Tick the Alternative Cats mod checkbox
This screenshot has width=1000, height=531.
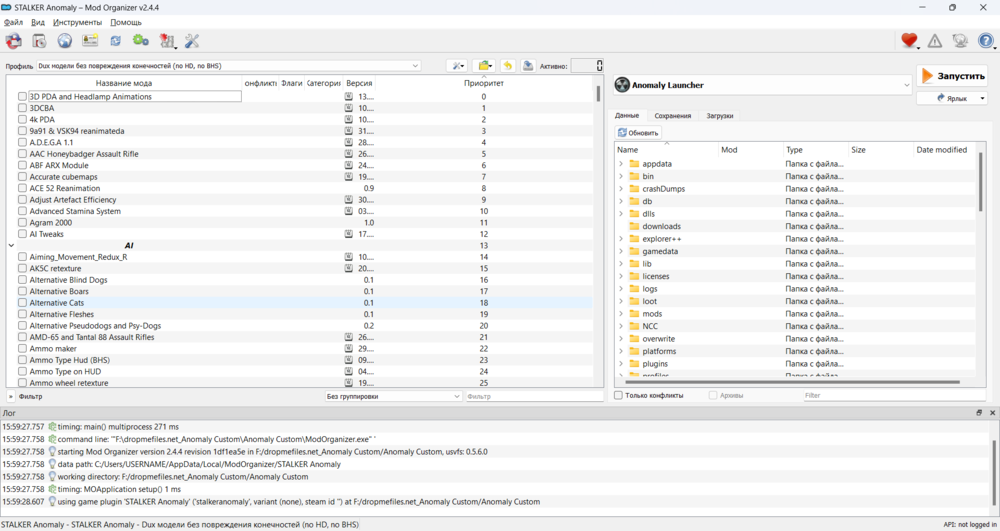(23, 303)
